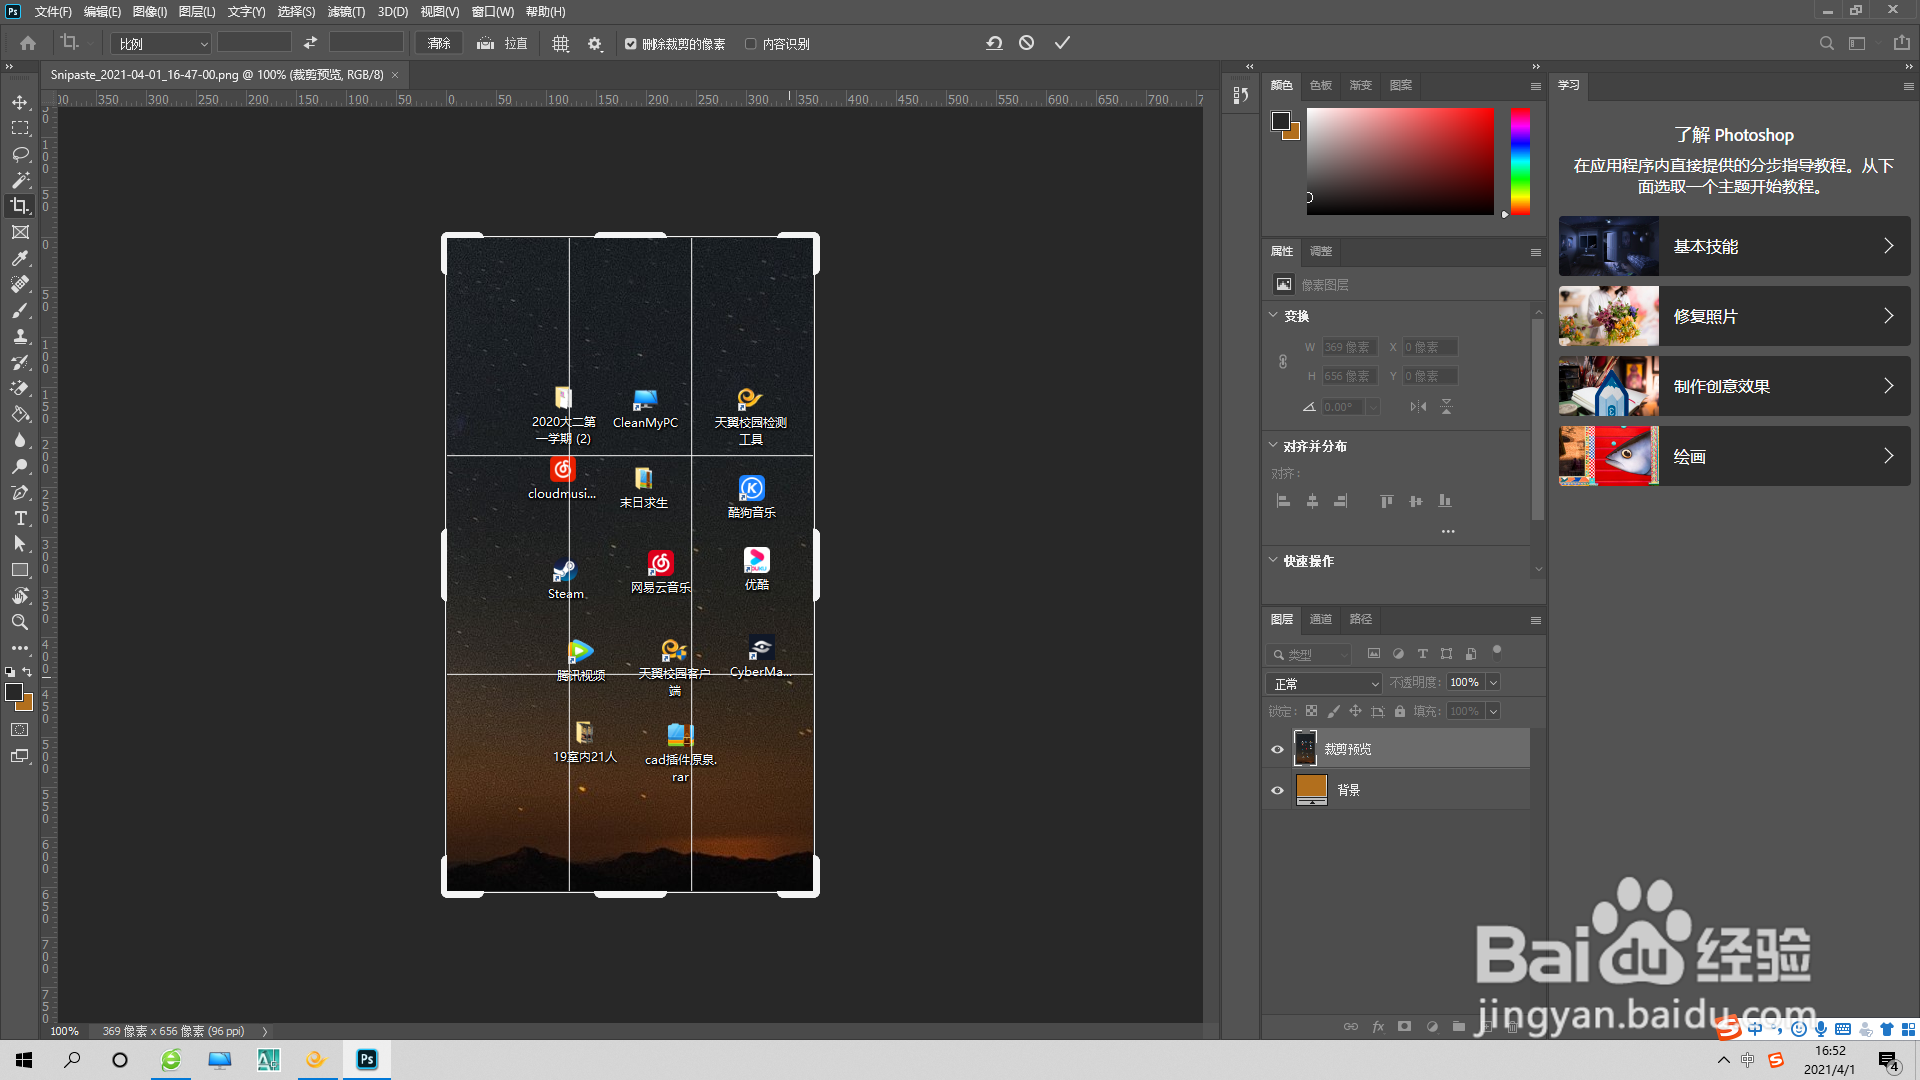Screen dimensions: 1920x1080
Task: Select the Move tool
Action: 20,102
